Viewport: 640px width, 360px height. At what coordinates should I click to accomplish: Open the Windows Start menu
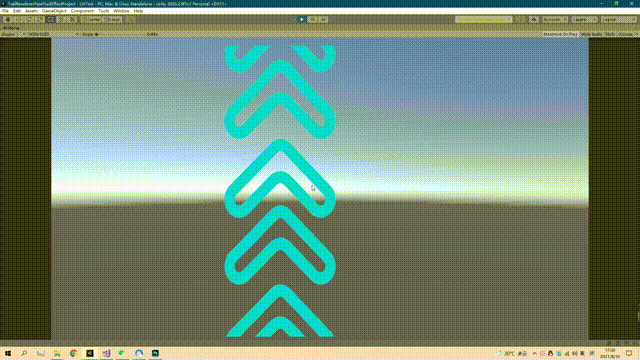(x=8, y=353)
